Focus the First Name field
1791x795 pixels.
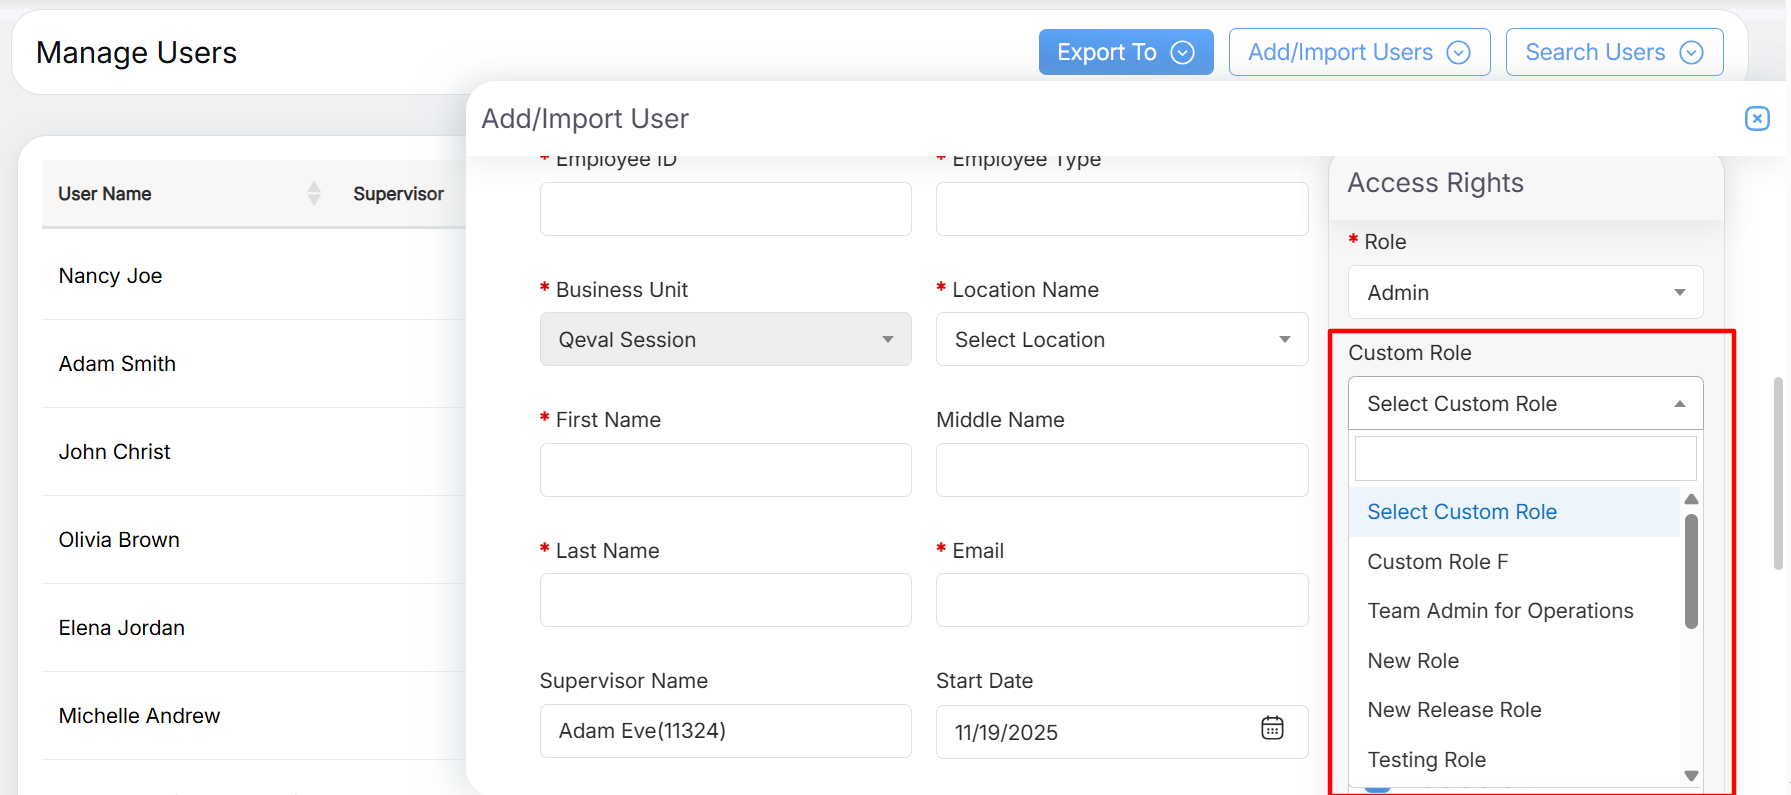[725, 470]
